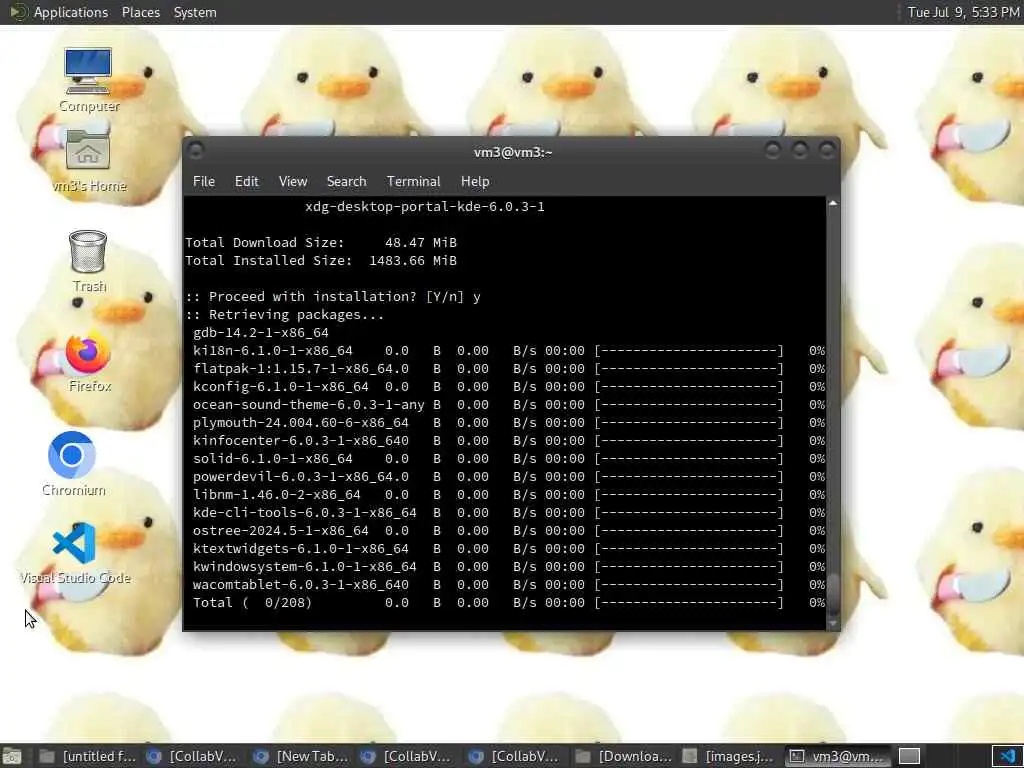Switch to the untitled folder taskbar window
Screen dimensions: 1024x768
tap(88, 756)
